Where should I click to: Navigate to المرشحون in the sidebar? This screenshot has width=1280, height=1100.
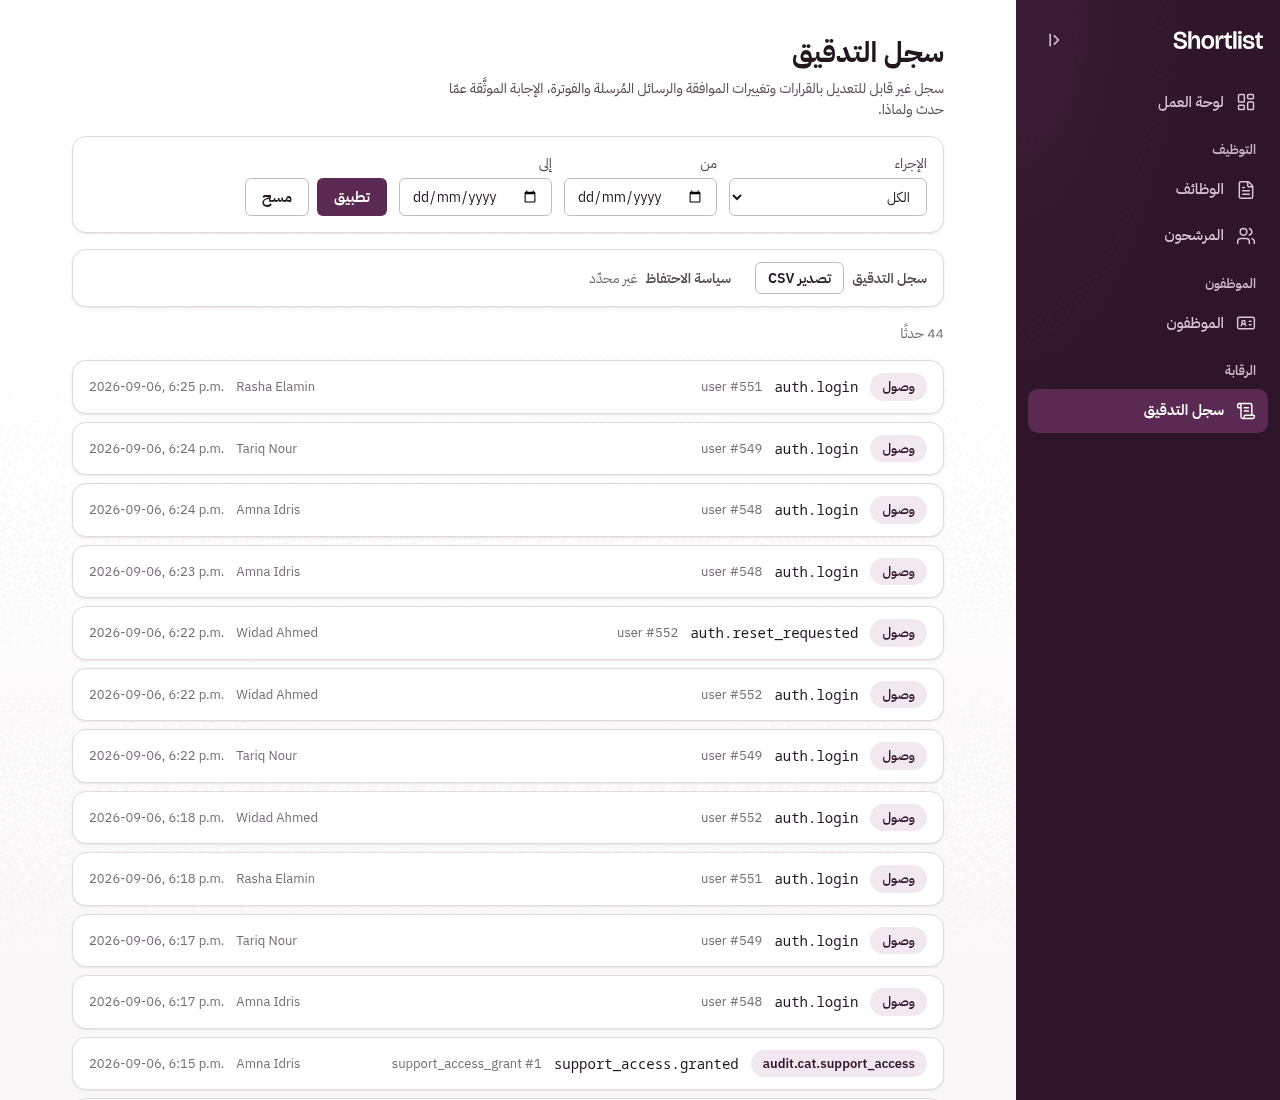1148,236
